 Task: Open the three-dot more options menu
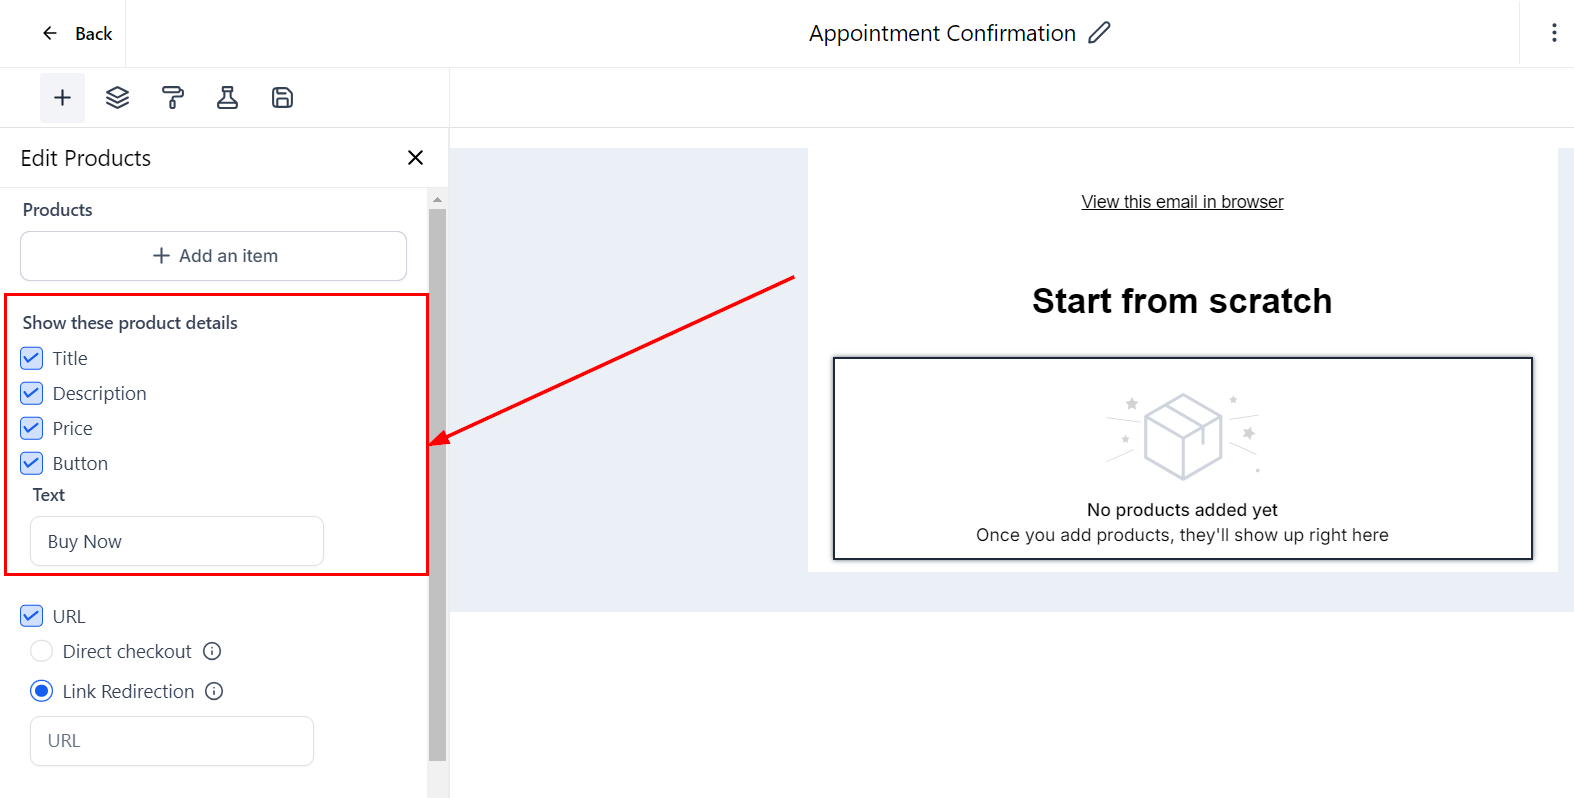(1553, 33)
